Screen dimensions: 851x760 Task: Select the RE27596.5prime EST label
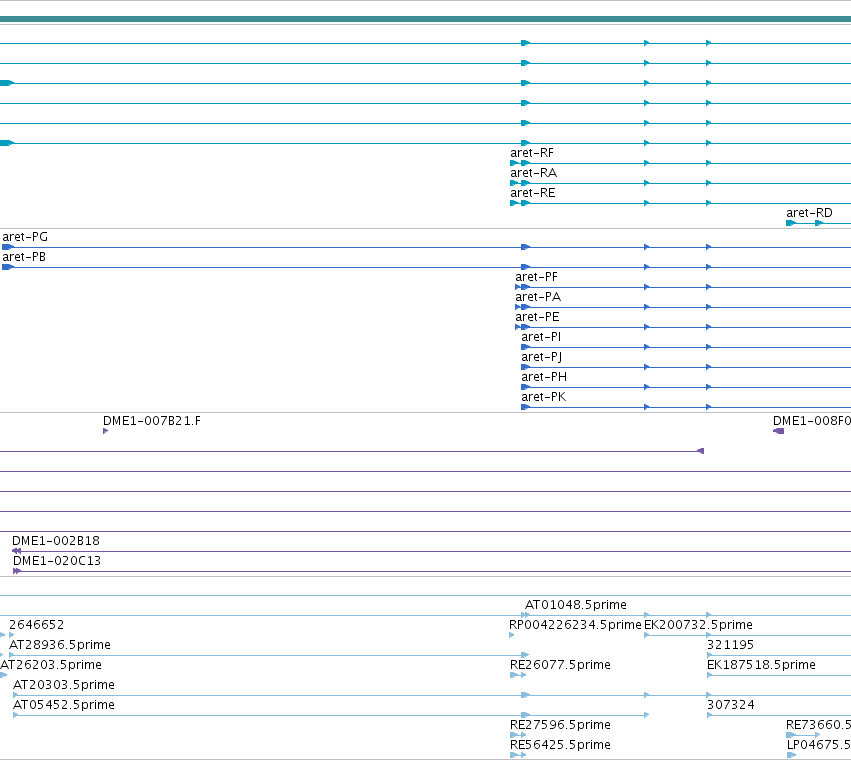(560, 725)
